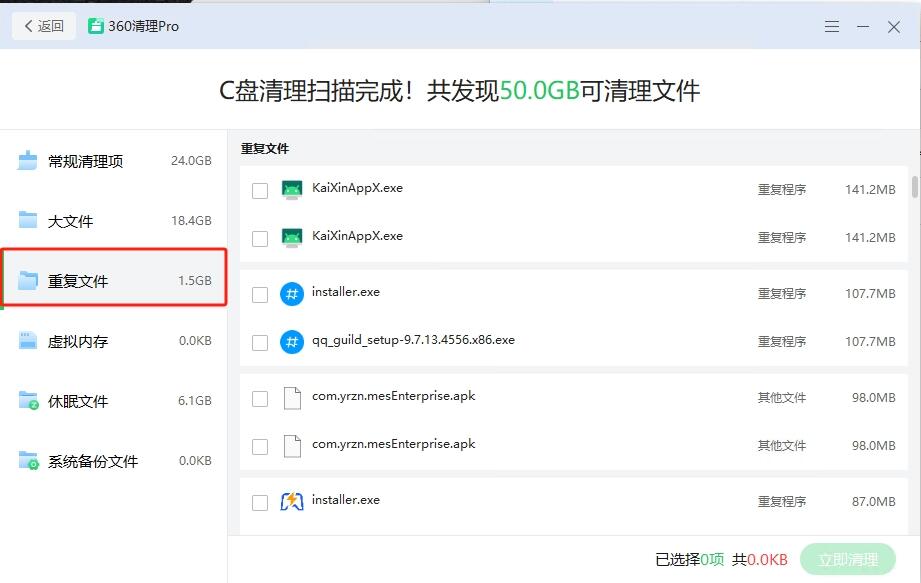
Task: Click the second KaiXinAppX.exe app icon
Action: [292, 238]
